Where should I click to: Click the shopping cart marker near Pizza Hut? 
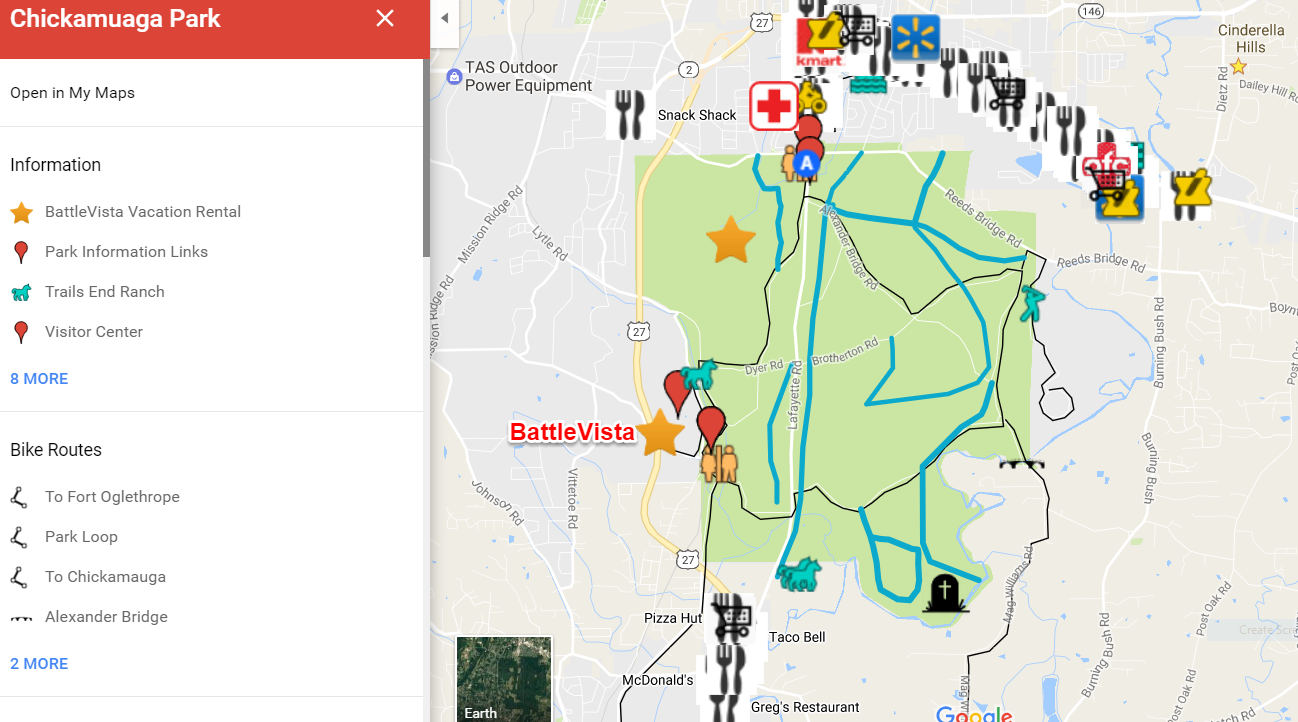pos(732,618)
